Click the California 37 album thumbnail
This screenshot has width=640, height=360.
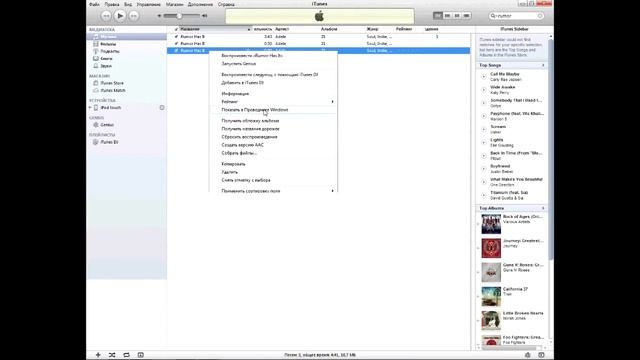(491, 297)
